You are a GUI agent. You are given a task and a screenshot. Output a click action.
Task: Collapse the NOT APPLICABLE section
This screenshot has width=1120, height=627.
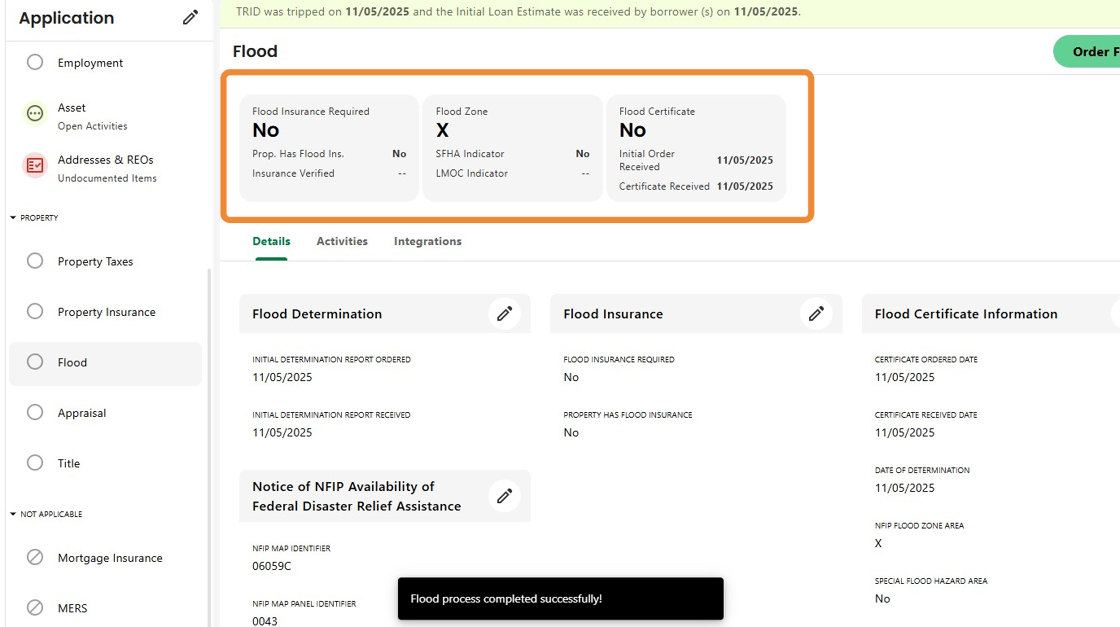click(x=14, y=514)
